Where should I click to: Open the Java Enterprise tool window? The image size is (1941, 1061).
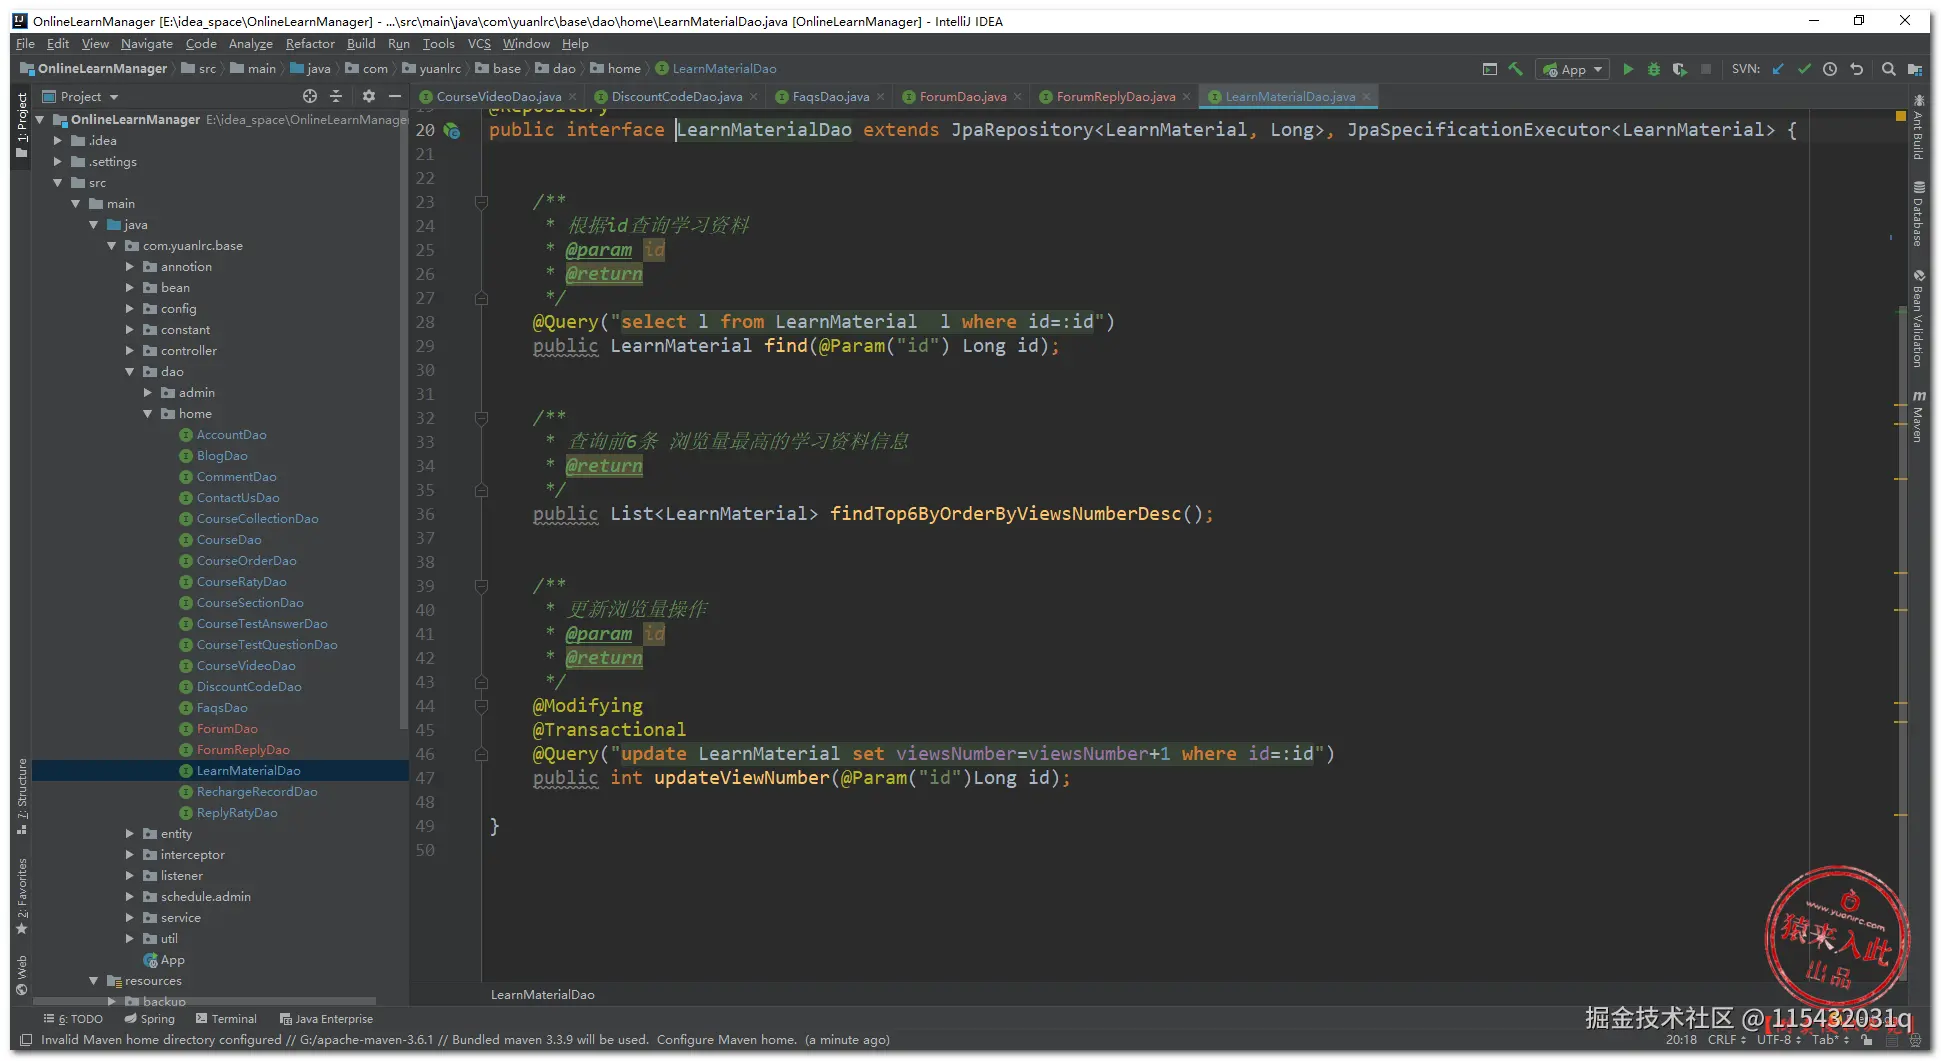(x=327, y=1019)
